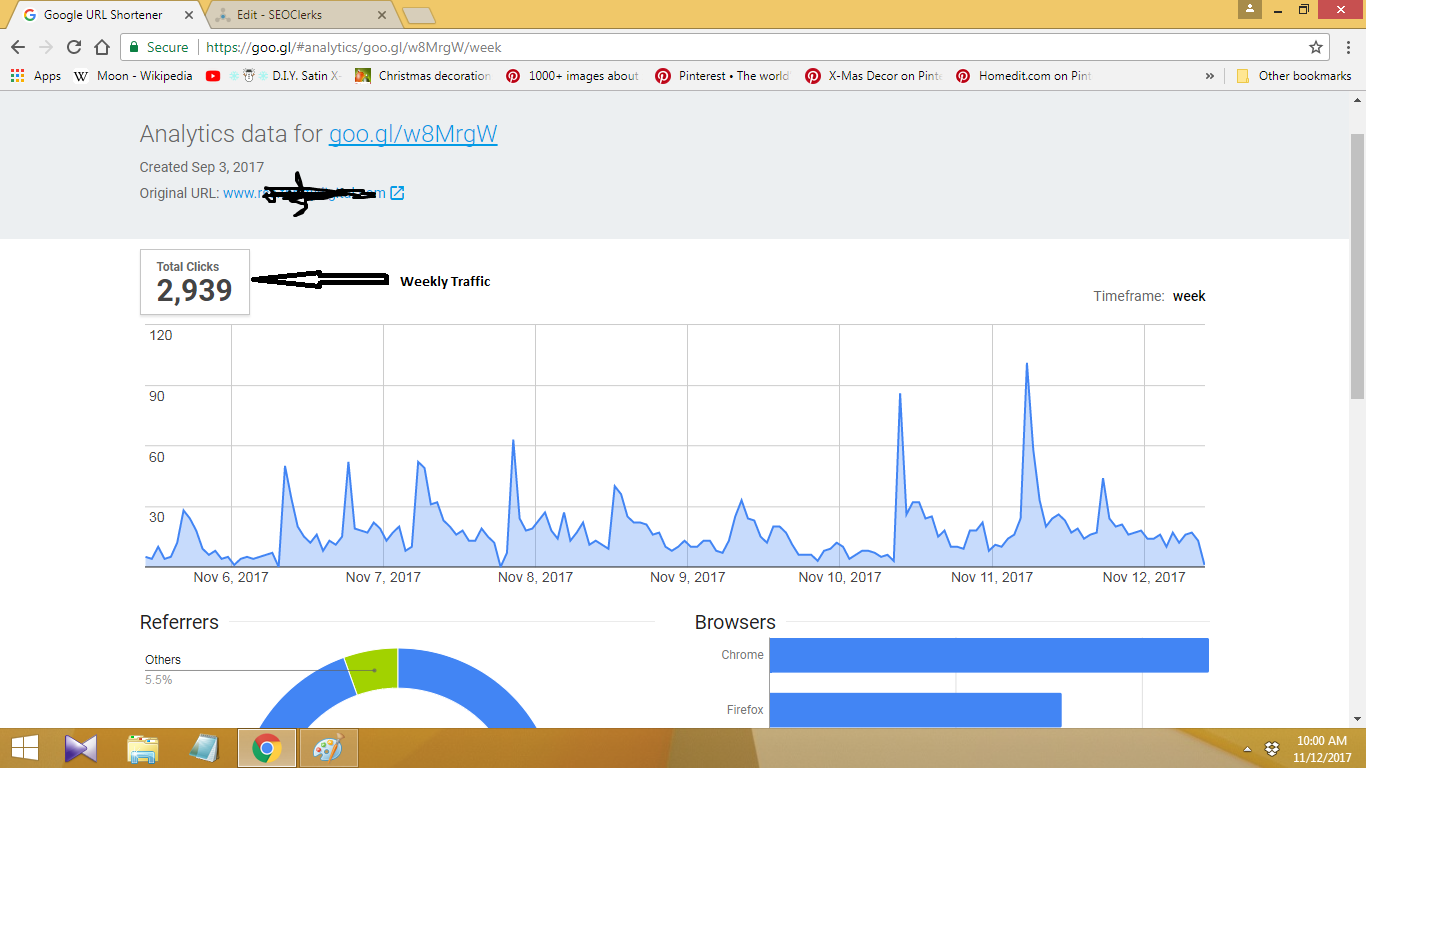This screenshot has width=1442, height=931.
Task: Launch KMPlayer from the taskbar
Action: [82, 747]
